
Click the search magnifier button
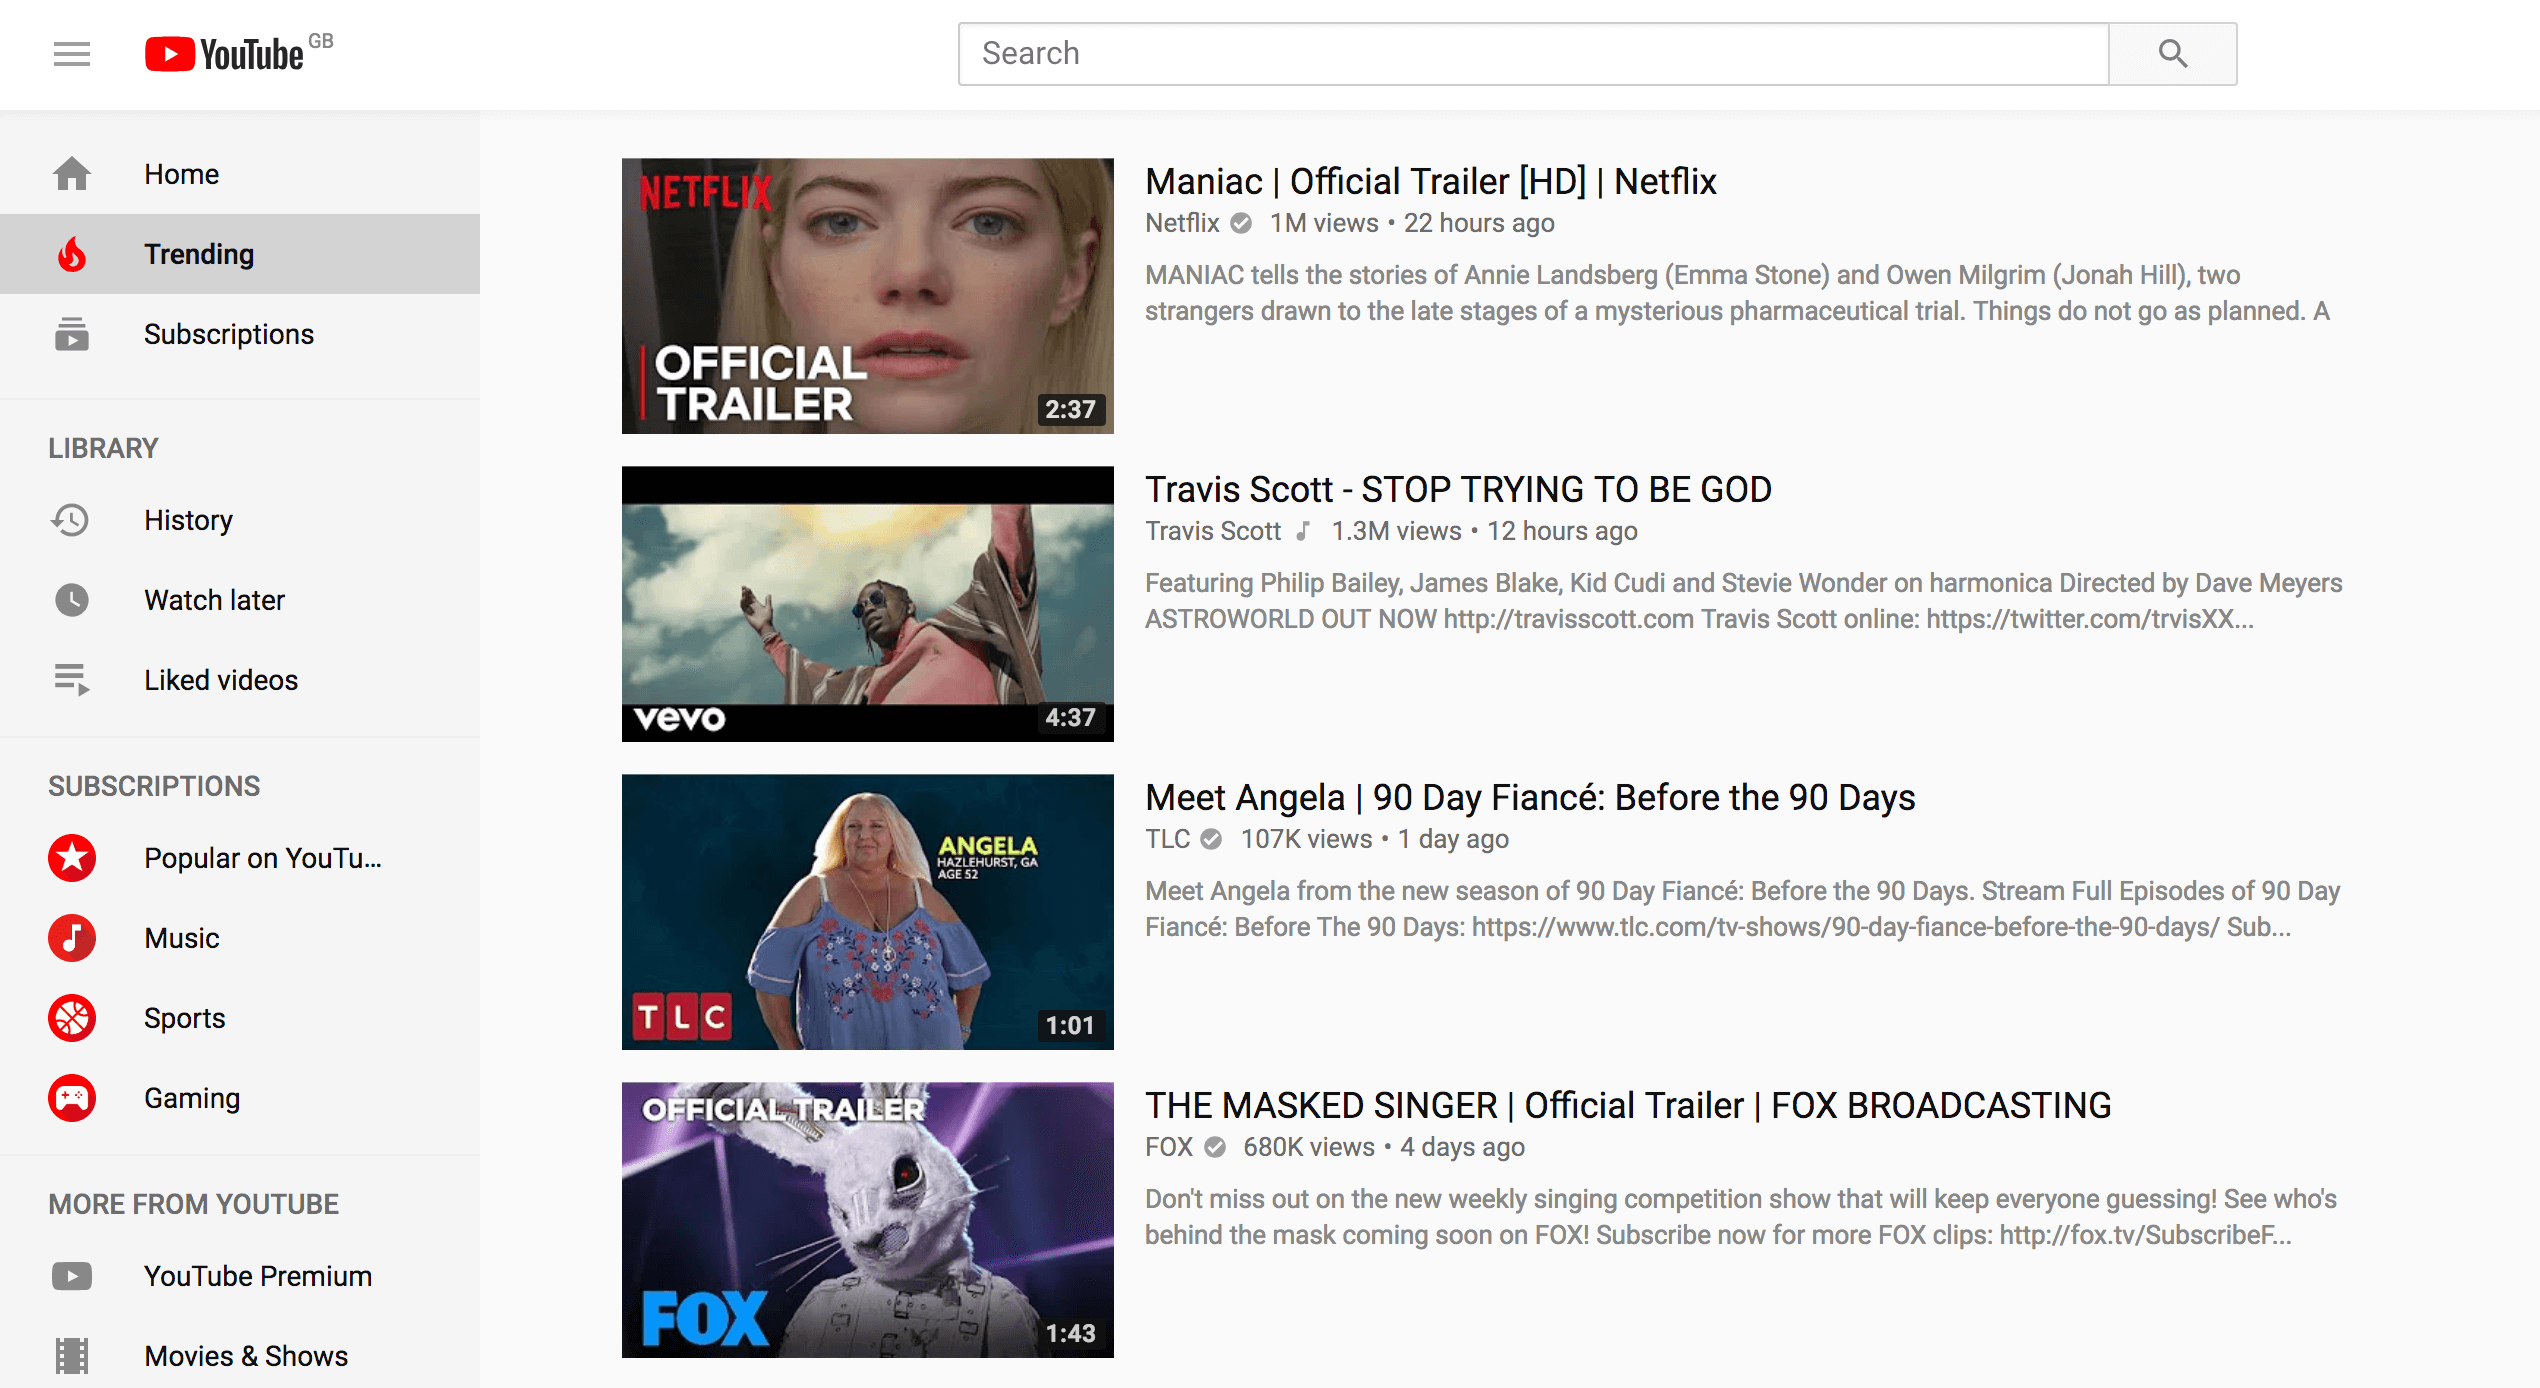tap(2172, 53)
